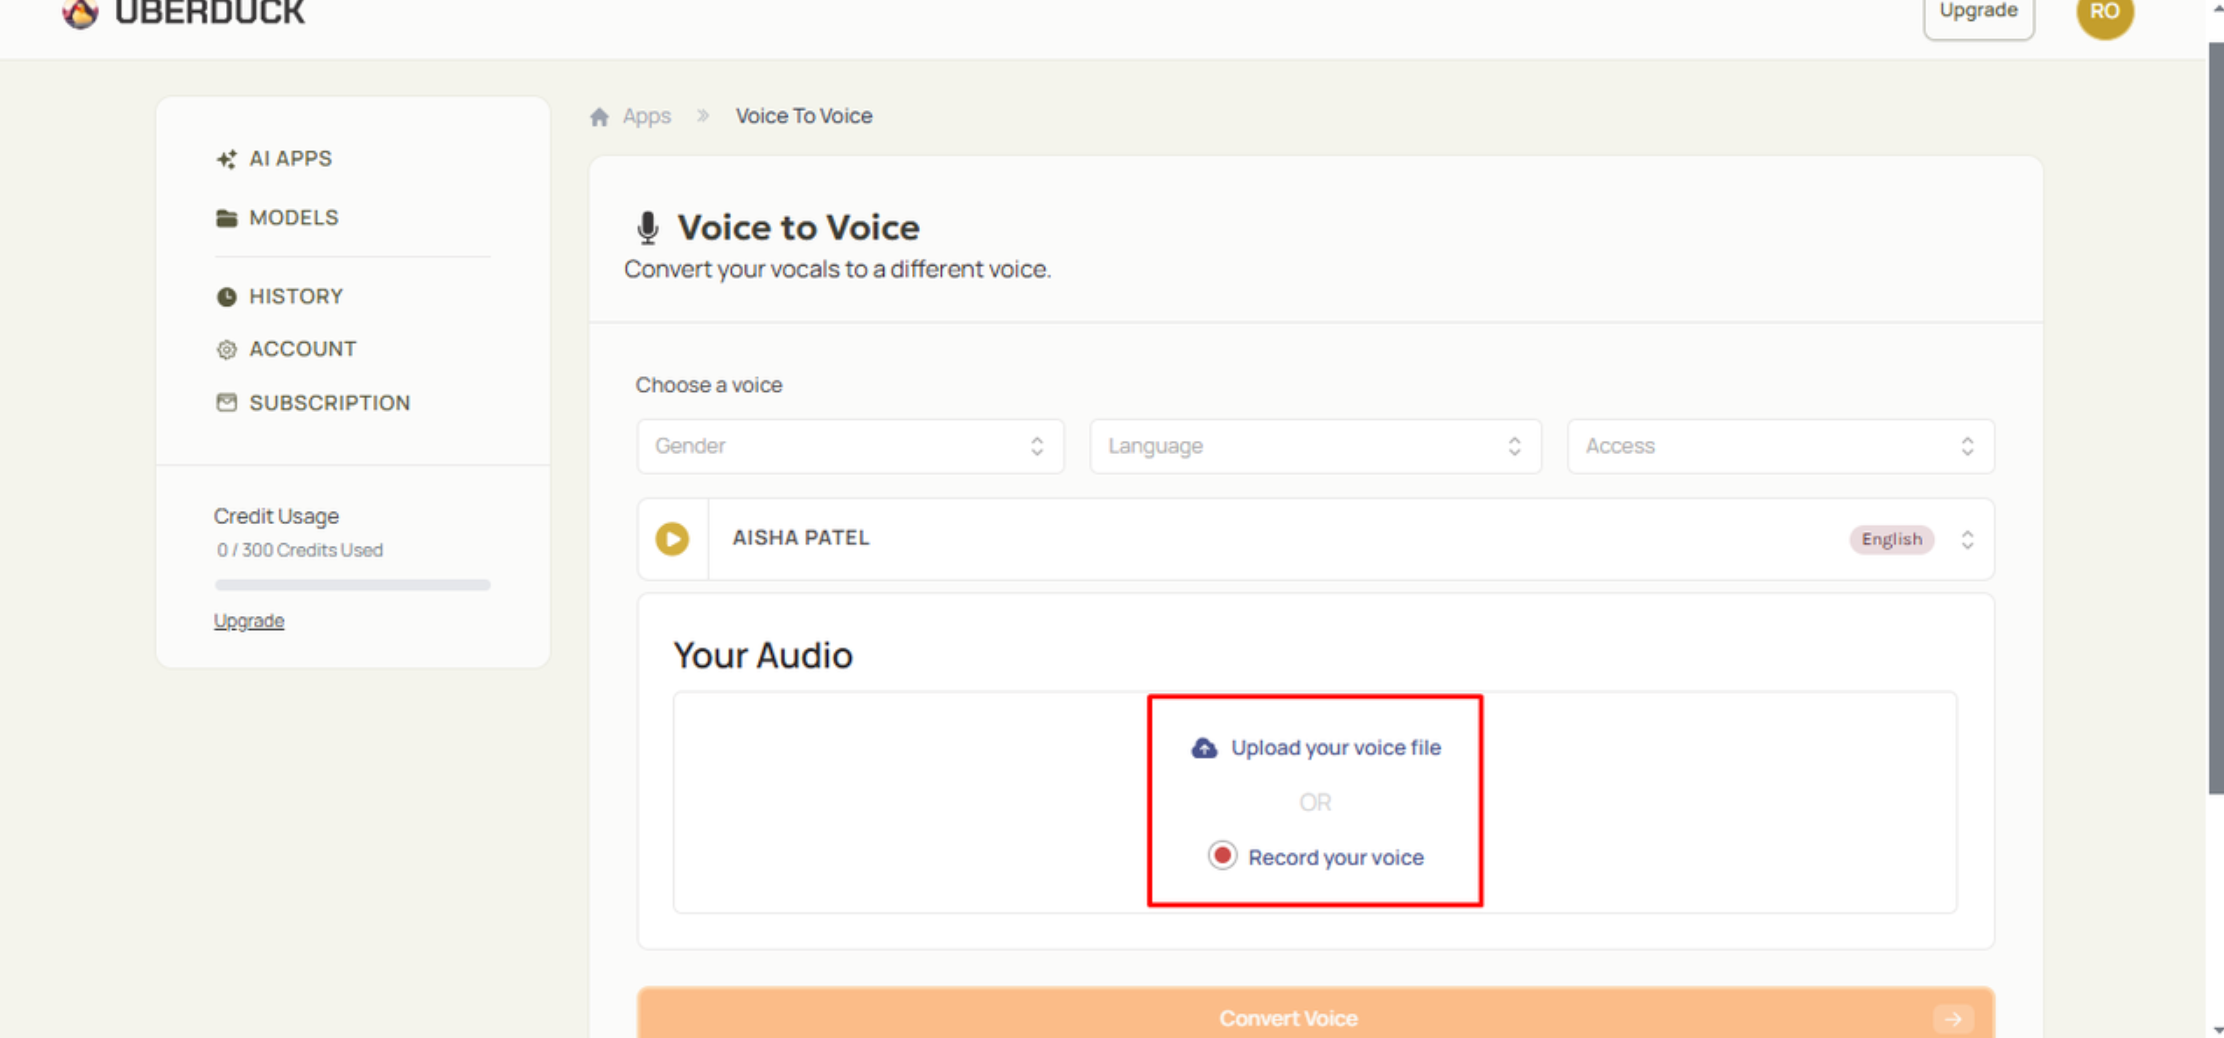This screenshot has width=2224, height=1038.
Task: Open Subscription via the envelope icon
Action: pos(227,403)
